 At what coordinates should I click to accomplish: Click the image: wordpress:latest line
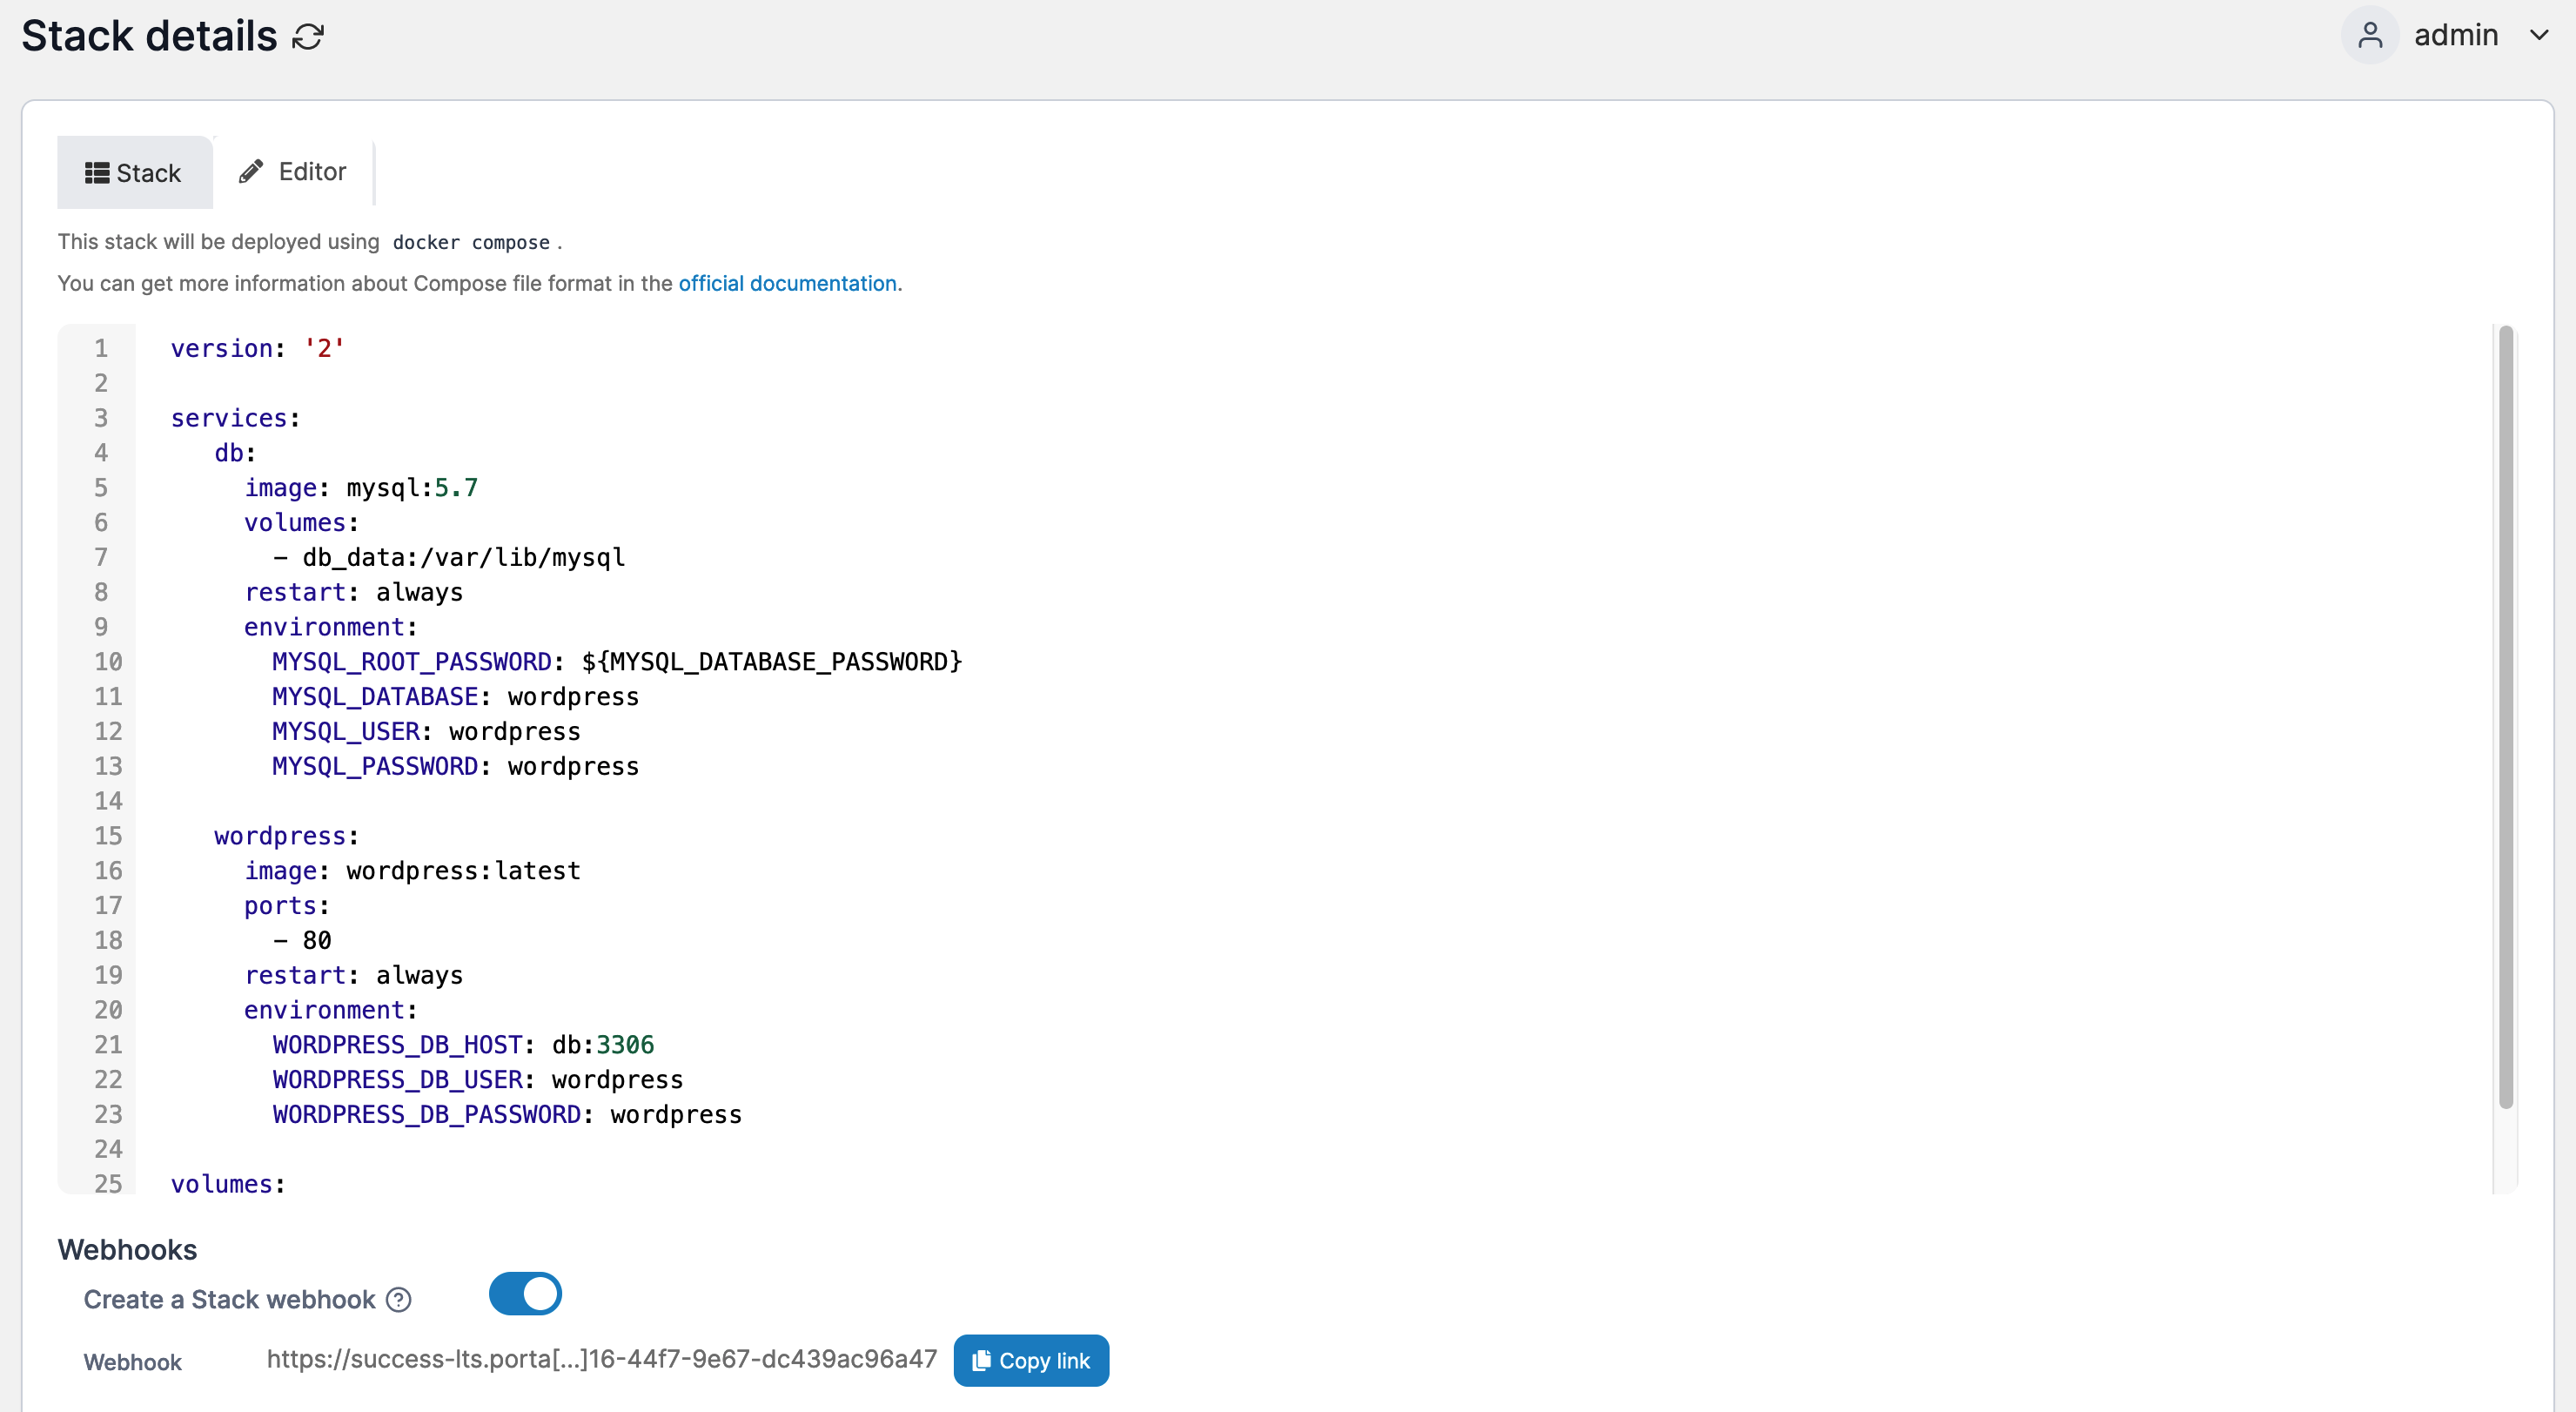pos(412,871)
